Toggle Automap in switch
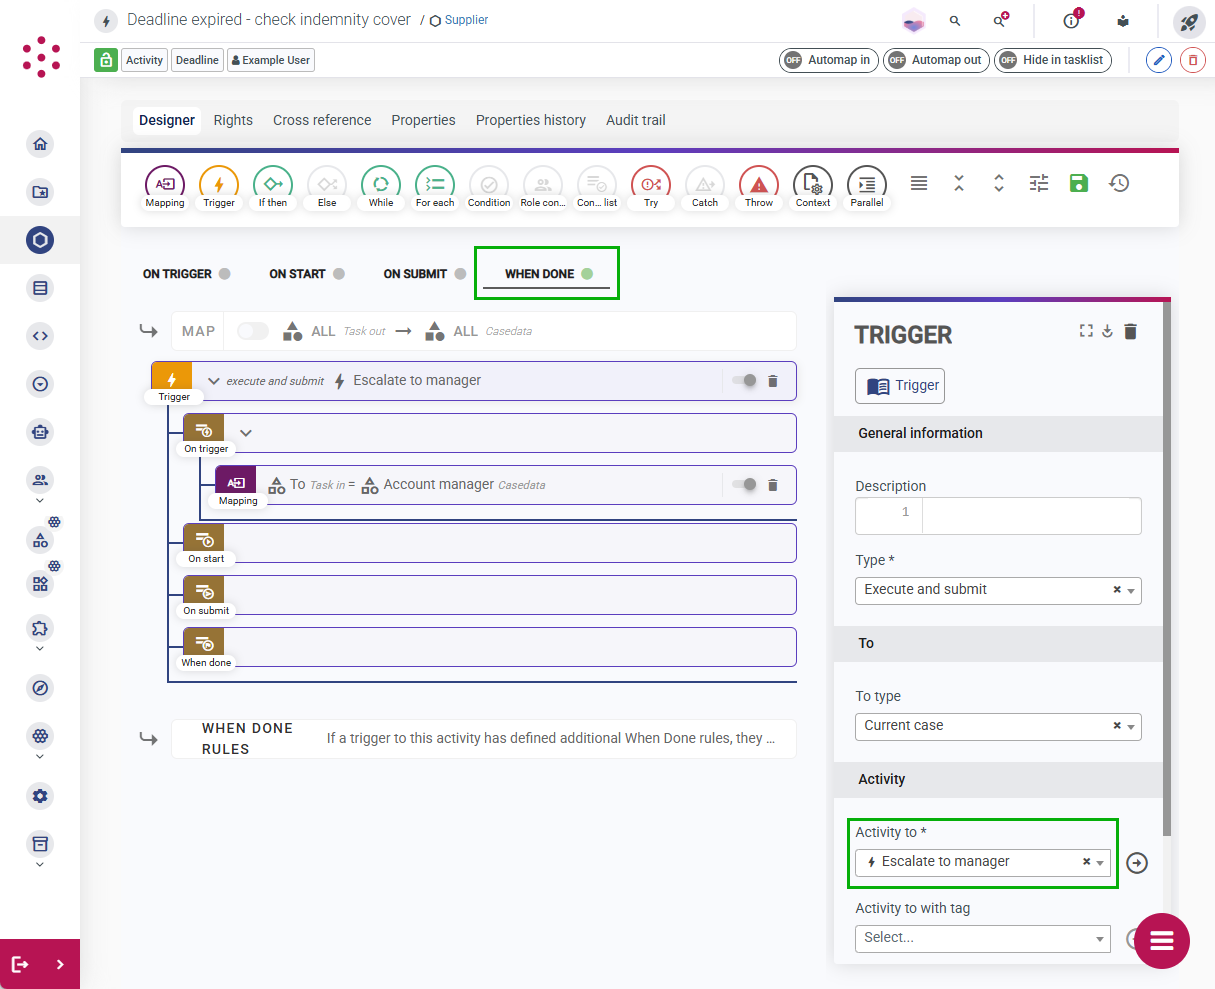Viewport: 1215px width, 989px height. tap(829, 60)
